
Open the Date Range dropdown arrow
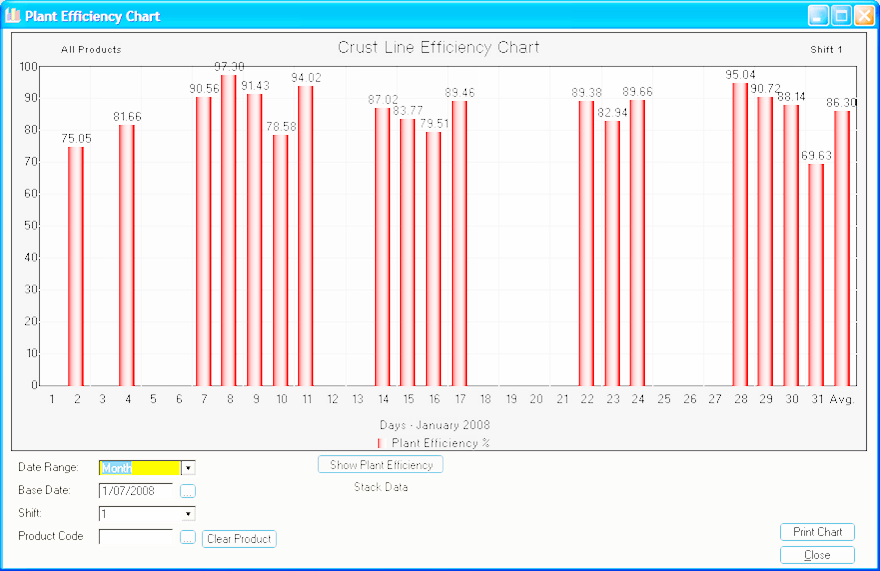[188, 468]
